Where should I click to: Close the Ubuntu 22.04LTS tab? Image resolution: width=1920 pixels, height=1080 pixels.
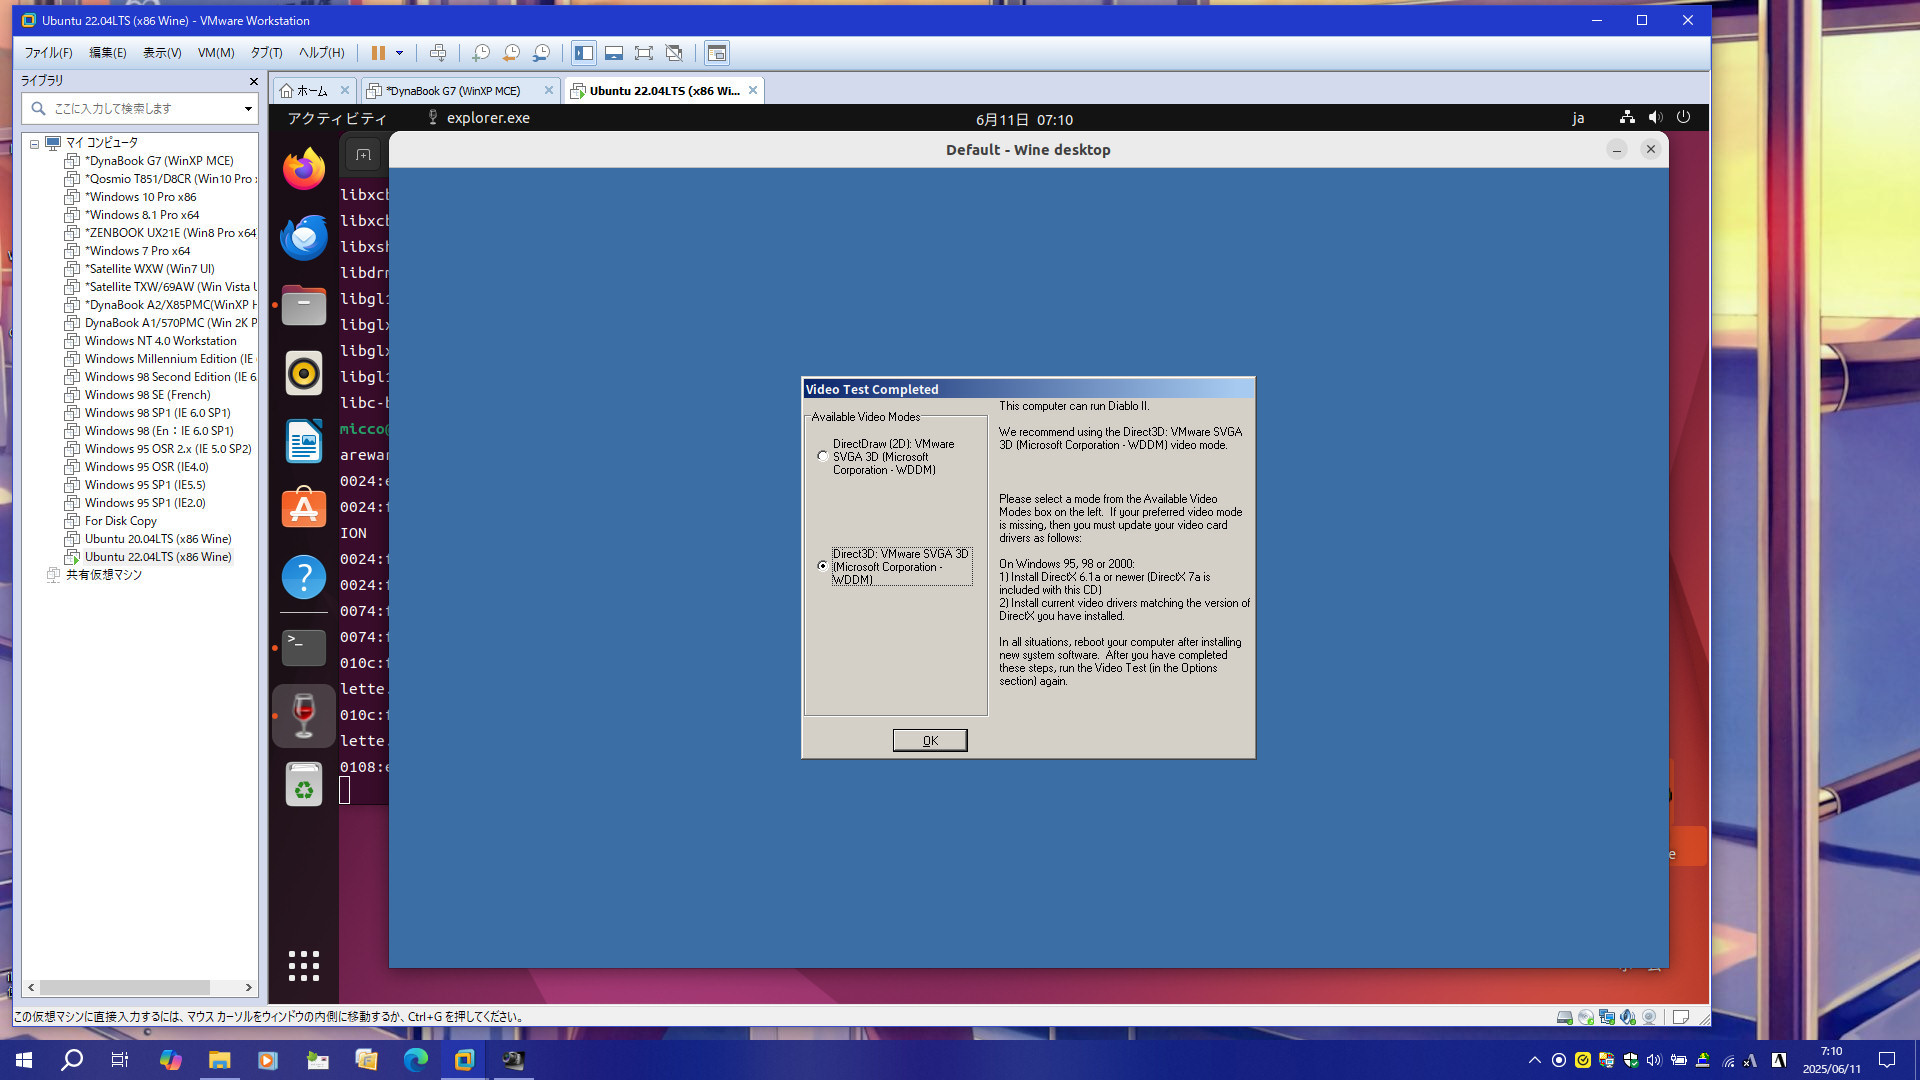coord(753,90)
